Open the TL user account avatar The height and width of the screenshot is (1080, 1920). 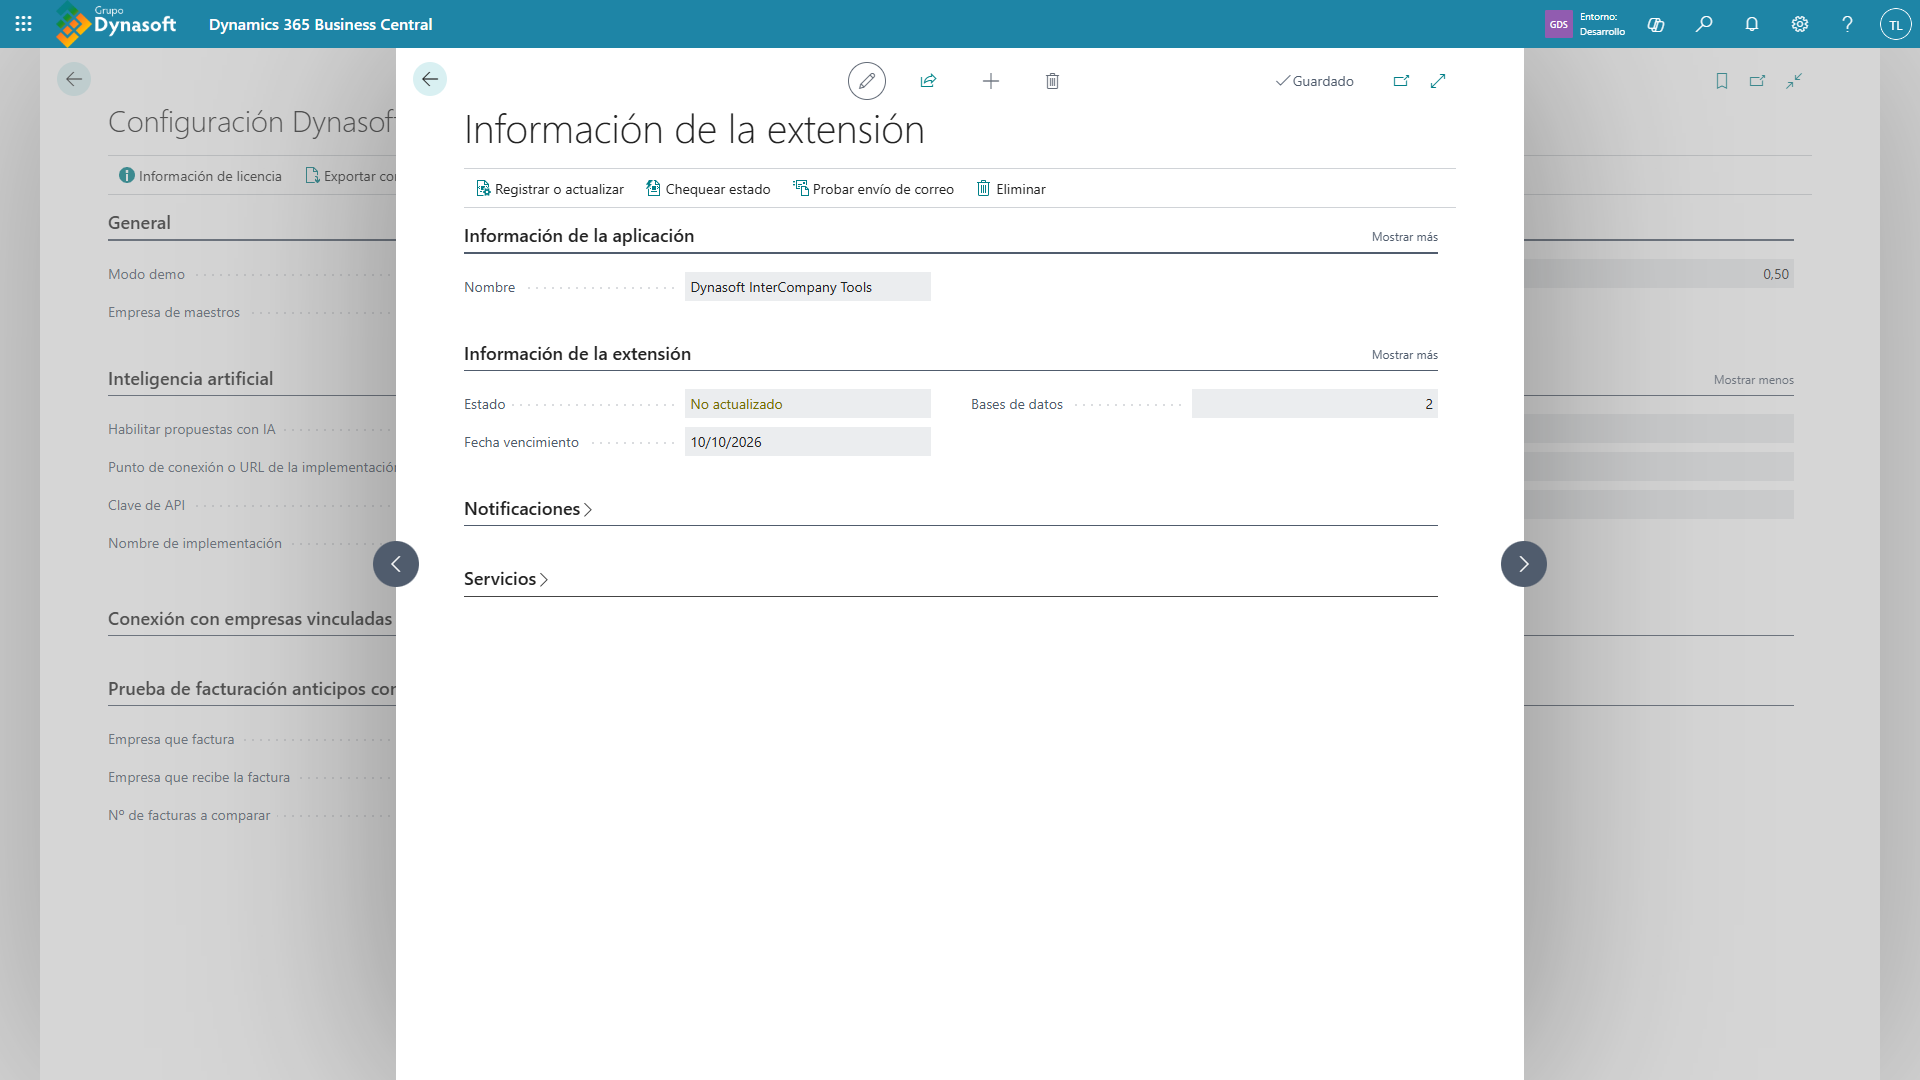point(1896,25)
